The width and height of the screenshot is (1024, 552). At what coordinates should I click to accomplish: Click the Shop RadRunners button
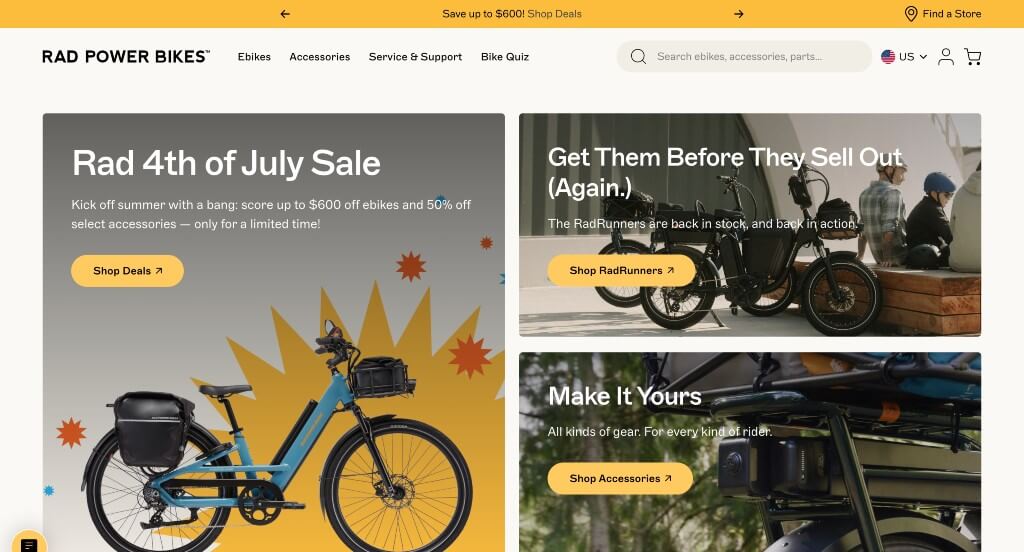pyautogui.click(x=621, y=270)
